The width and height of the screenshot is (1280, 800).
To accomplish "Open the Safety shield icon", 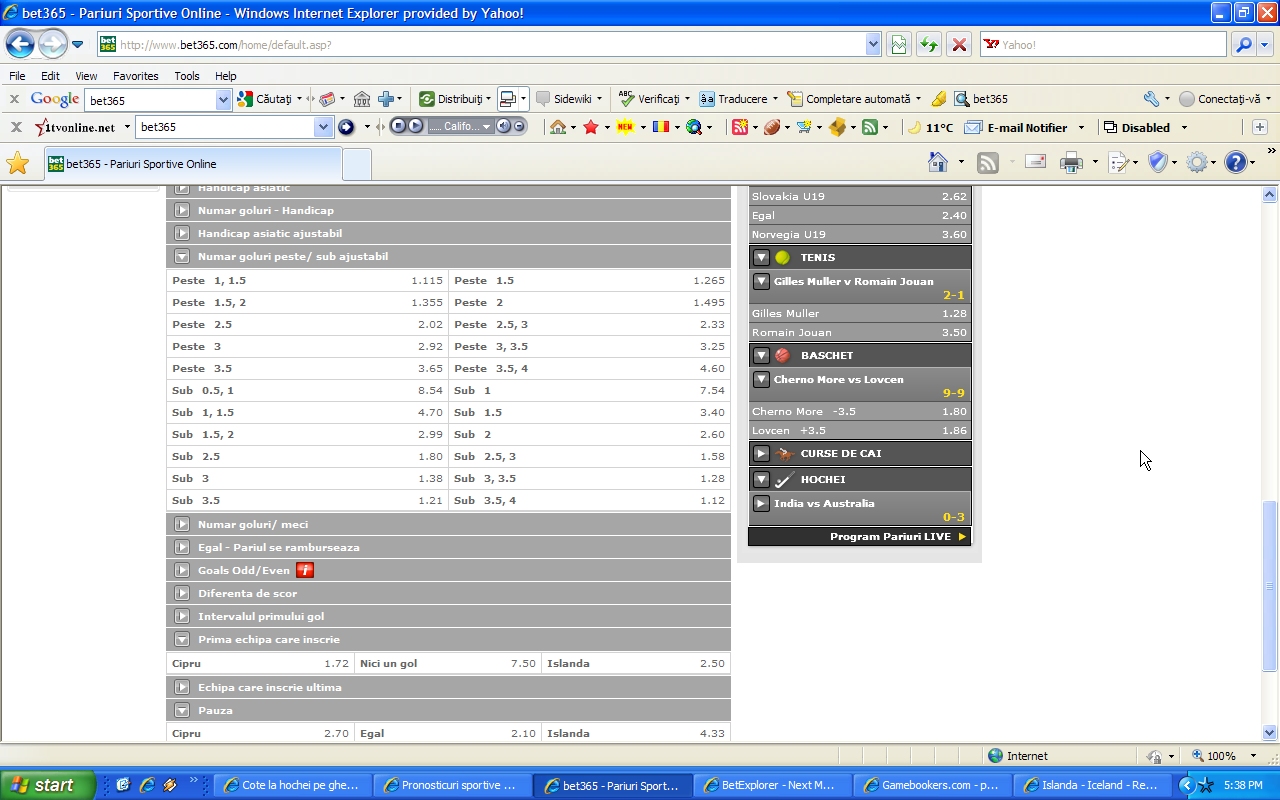I will pos(1157,162).
